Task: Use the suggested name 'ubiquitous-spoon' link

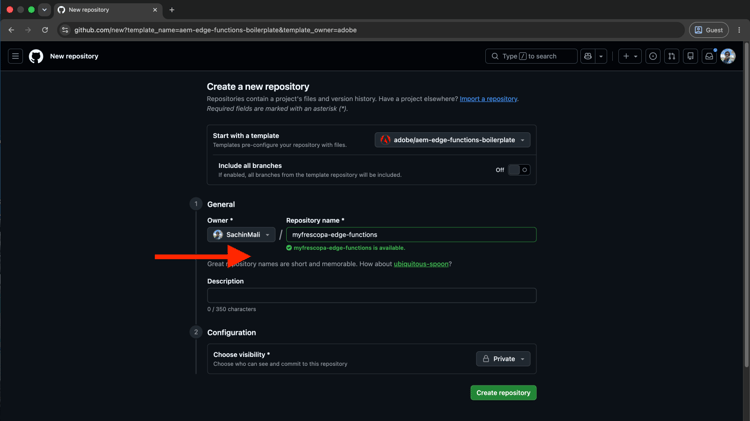Action: point(421,264)
